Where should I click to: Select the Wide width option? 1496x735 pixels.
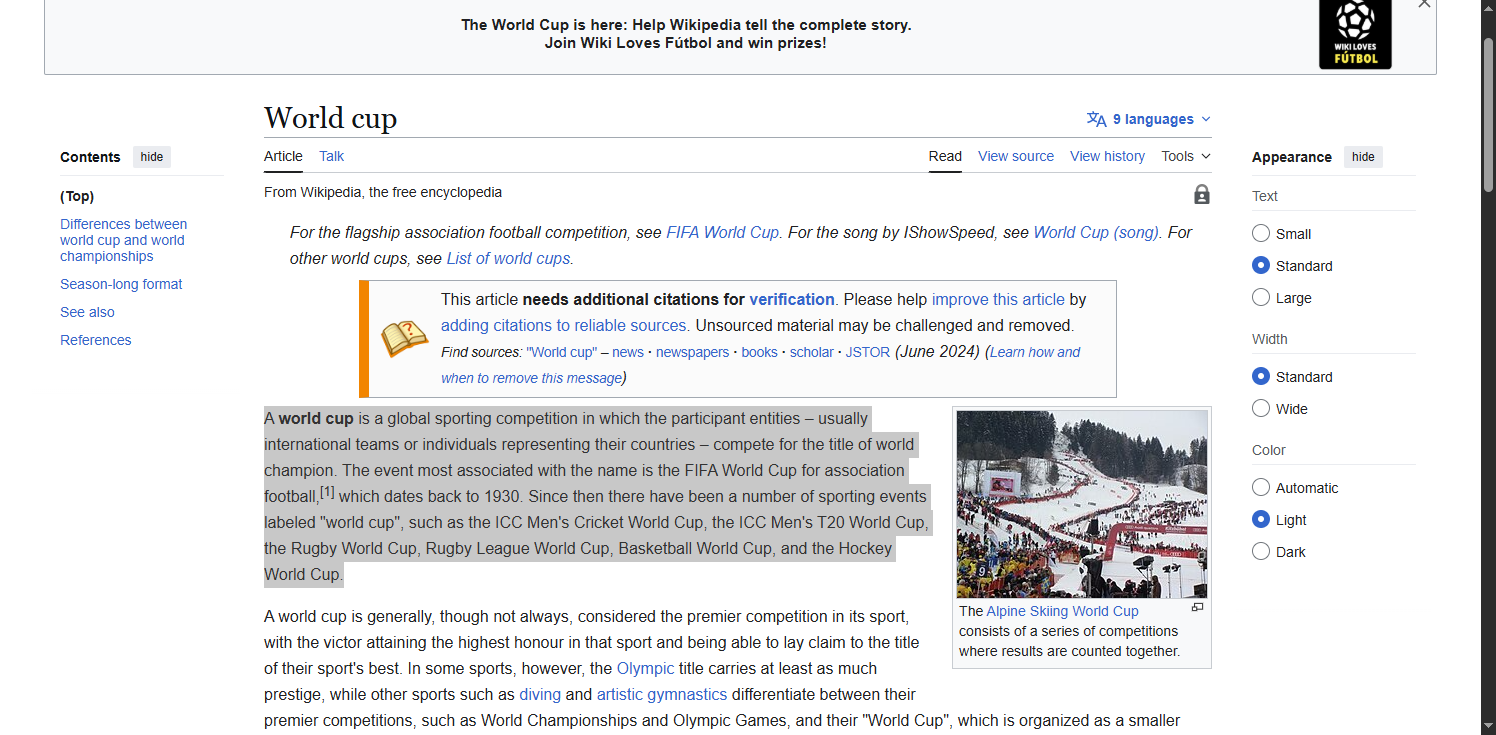[x=1261, y=409]
